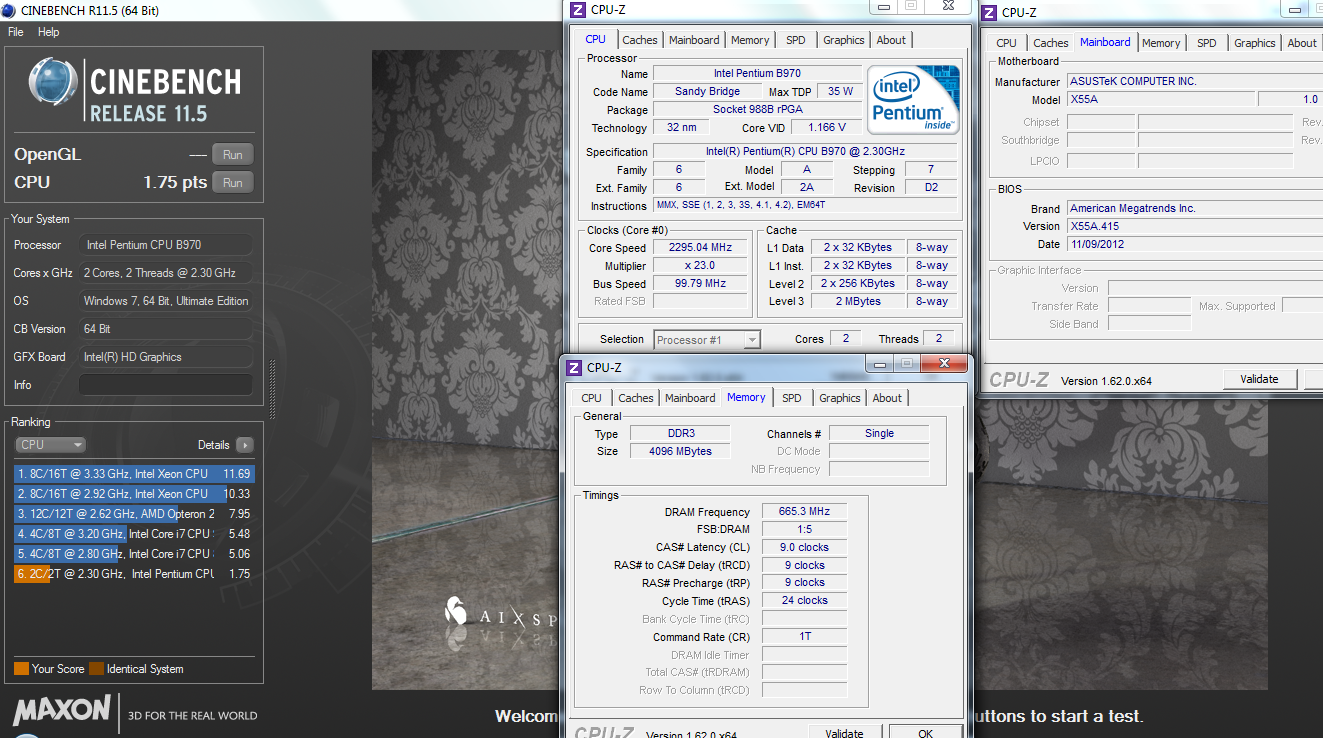Switch to Graphics tab in right CPU-Z window
Viewport: 1323px width, 738px height.
pyautogui.click(x=1255, y=43)
